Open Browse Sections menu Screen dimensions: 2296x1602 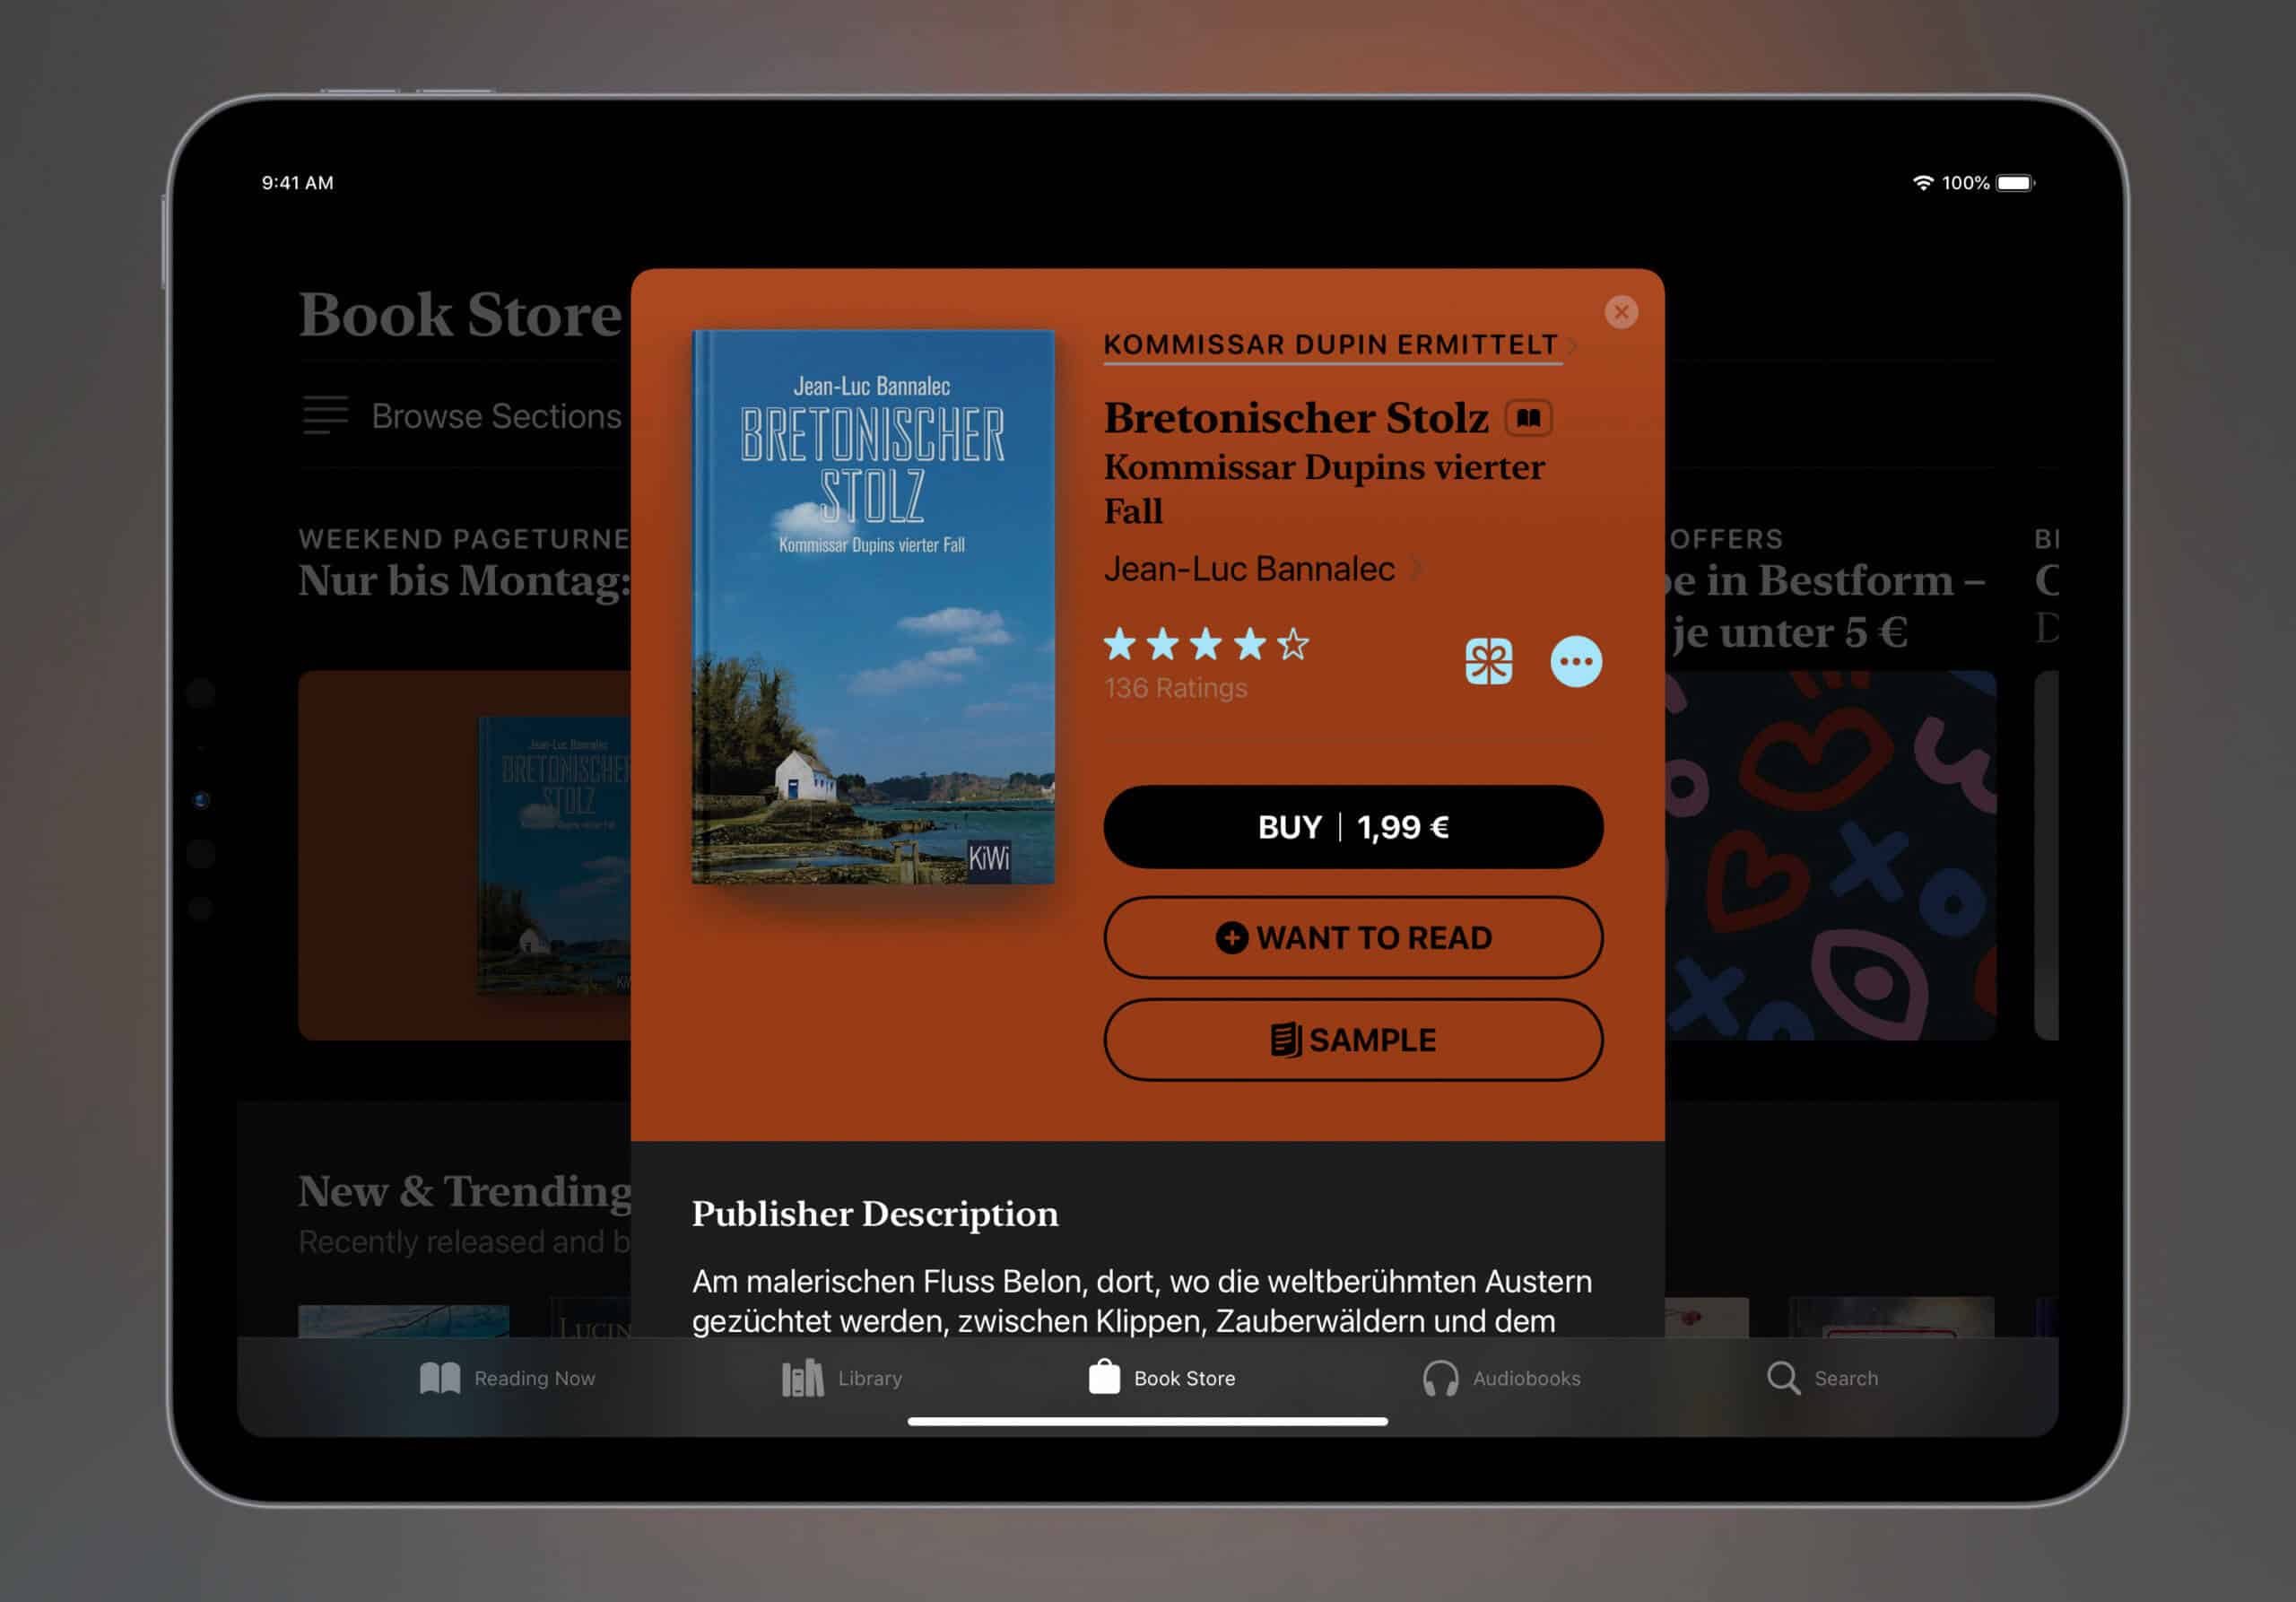pyautogui.click(x=462, y=415)
